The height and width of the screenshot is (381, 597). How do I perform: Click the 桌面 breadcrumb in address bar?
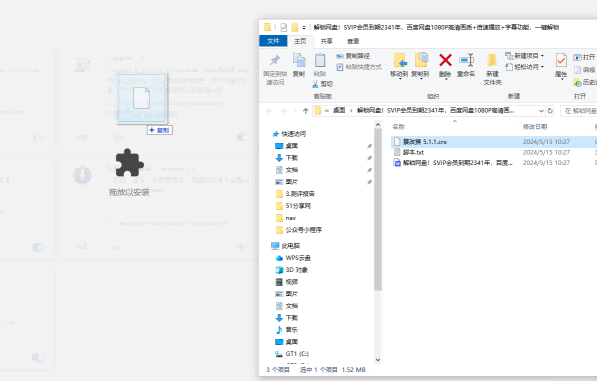(x=339, y=110)
